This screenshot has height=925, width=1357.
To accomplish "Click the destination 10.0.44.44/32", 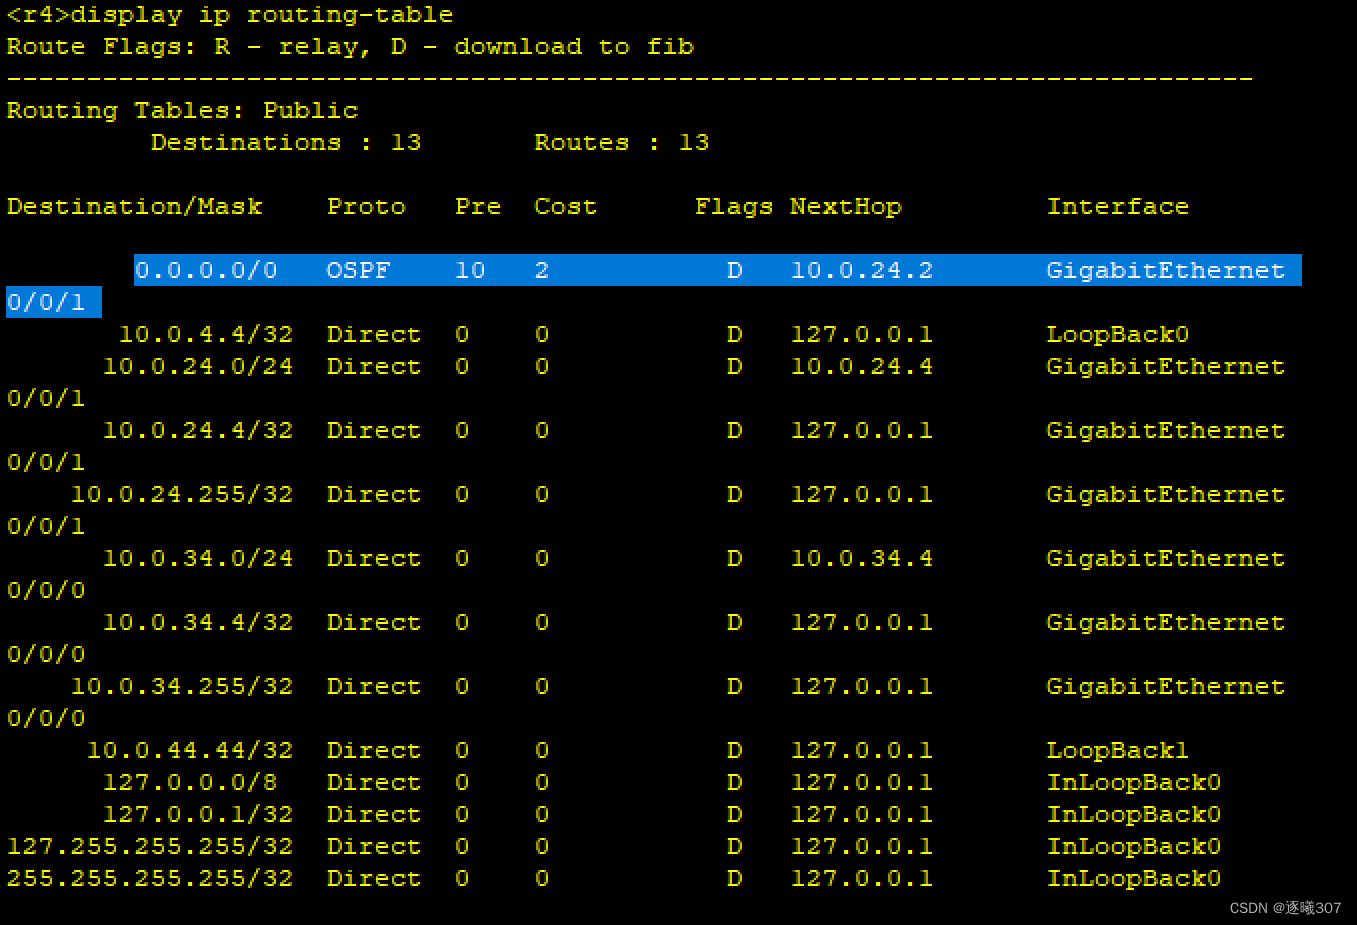I will 190,751.
